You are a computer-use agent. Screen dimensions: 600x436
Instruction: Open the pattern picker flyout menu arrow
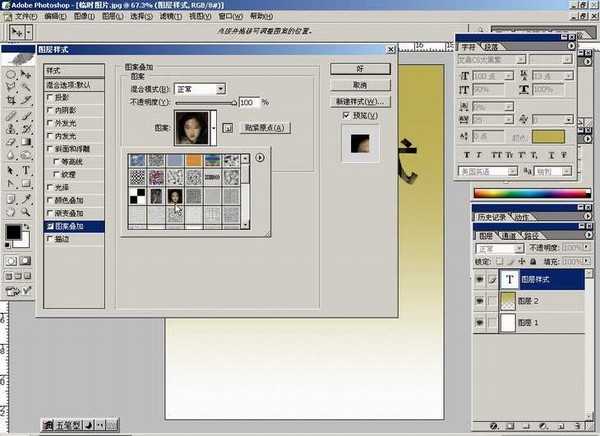point(260,157)
